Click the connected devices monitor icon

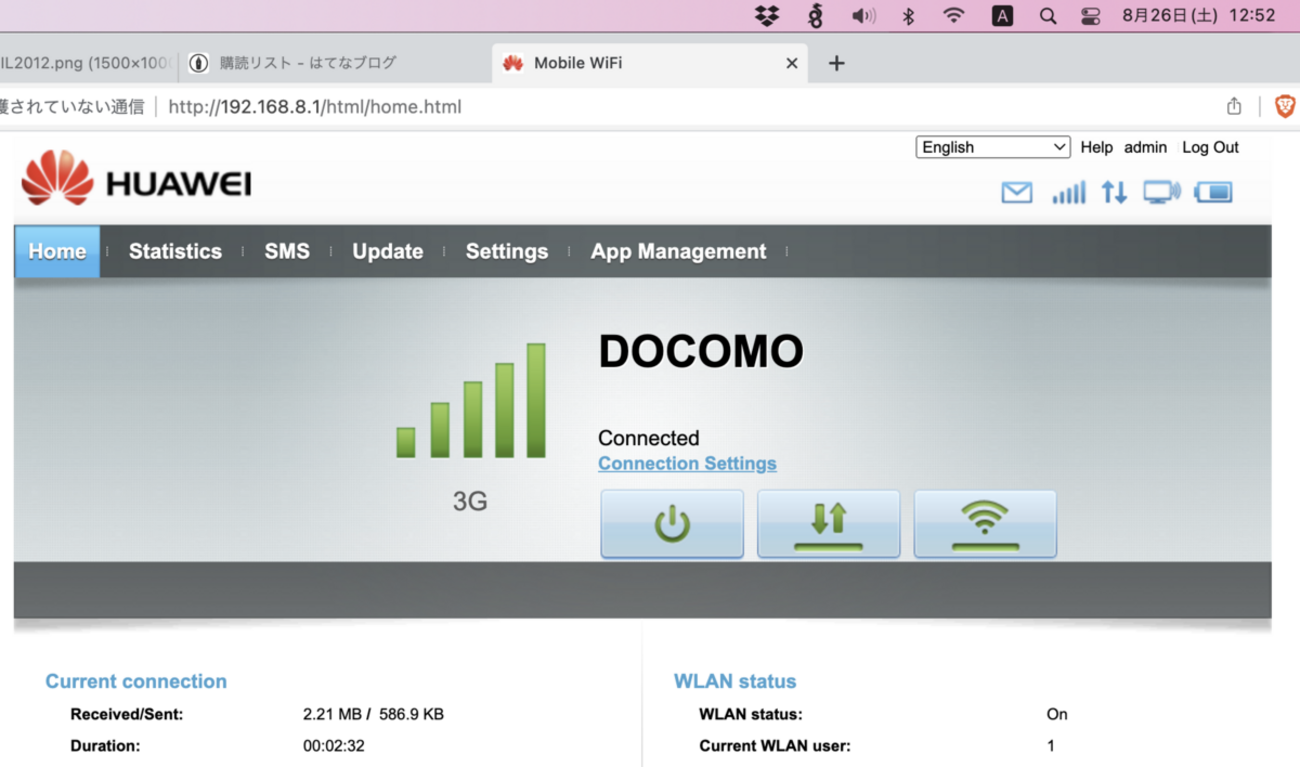[1161, 192]
